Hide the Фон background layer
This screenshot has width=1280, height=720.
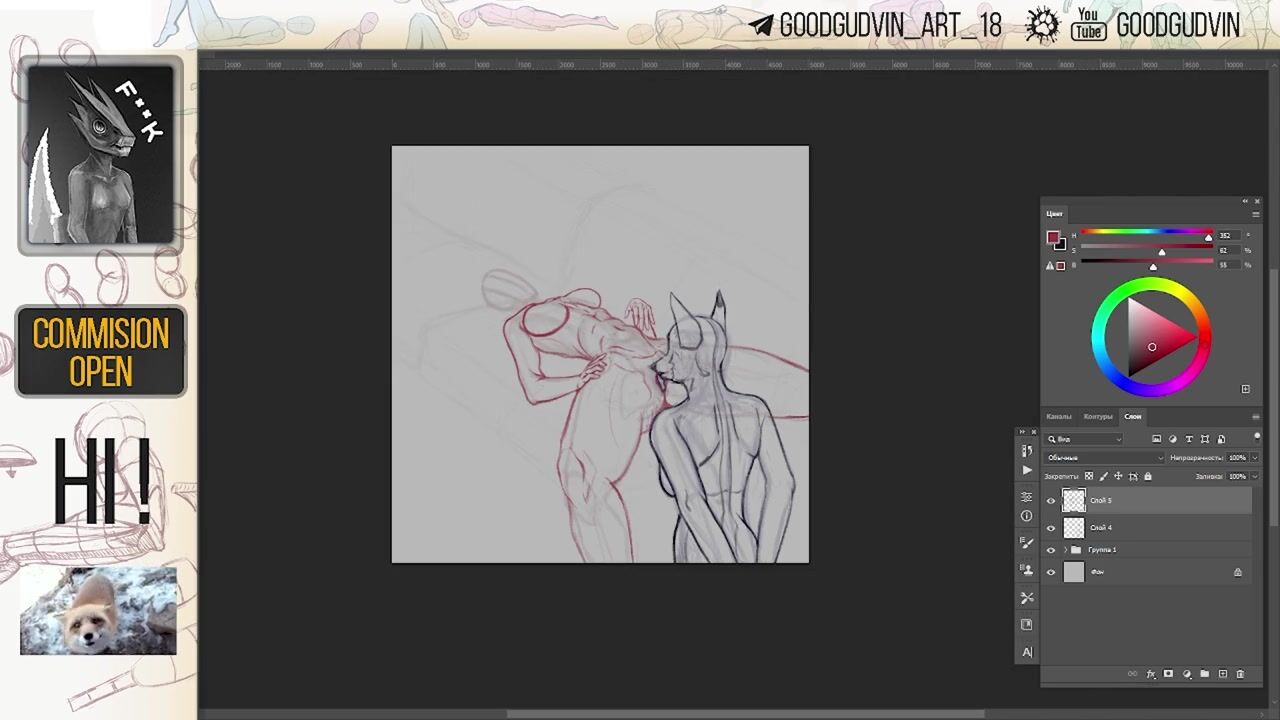click(x=1050, y=572)
